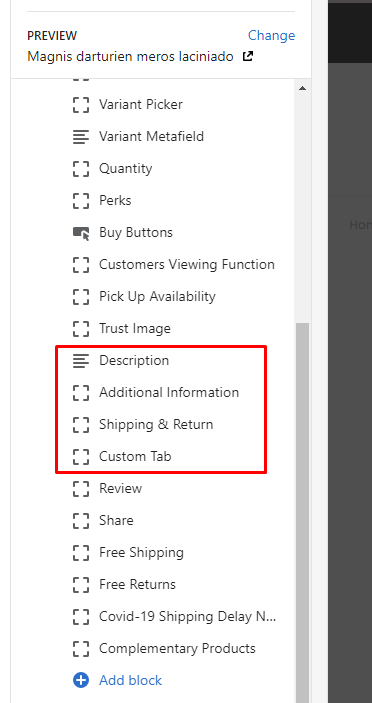Click the Custom Tab block icon
Image resolution: width=372 pixels, height=703 pixels.
[81, 456]
